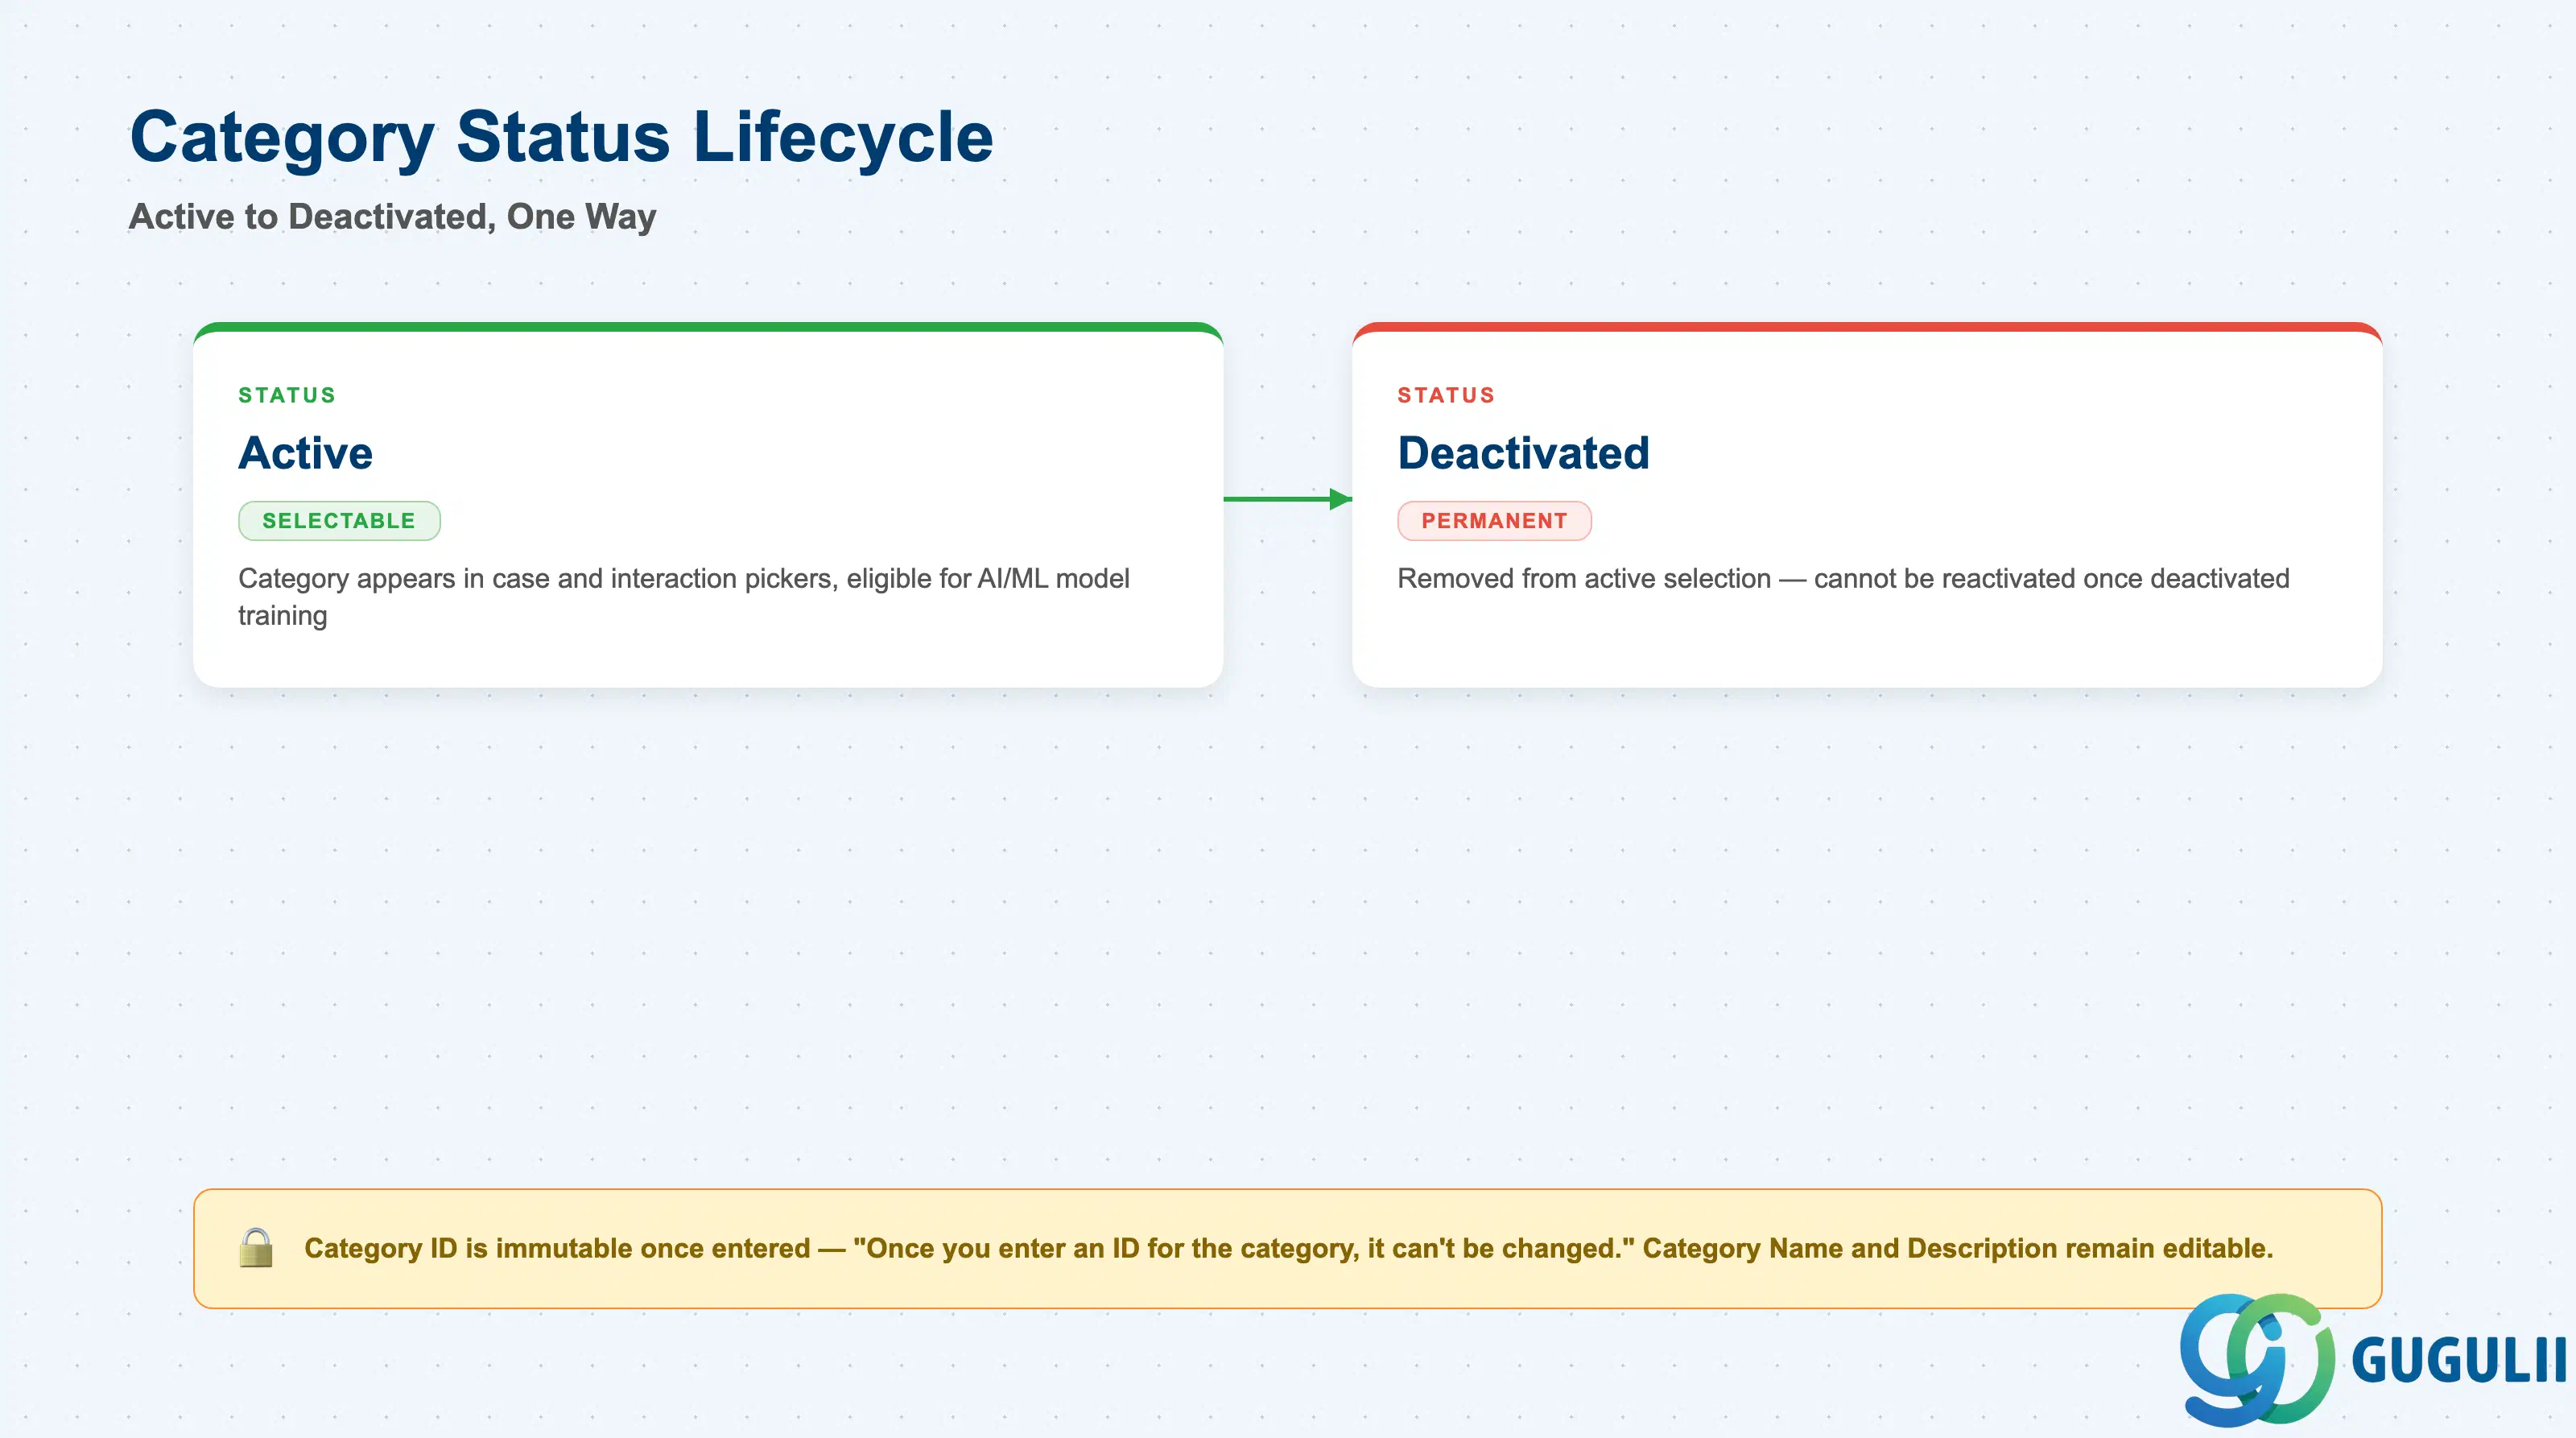Select the SELECTABLE badge

(x=339, y=521)
